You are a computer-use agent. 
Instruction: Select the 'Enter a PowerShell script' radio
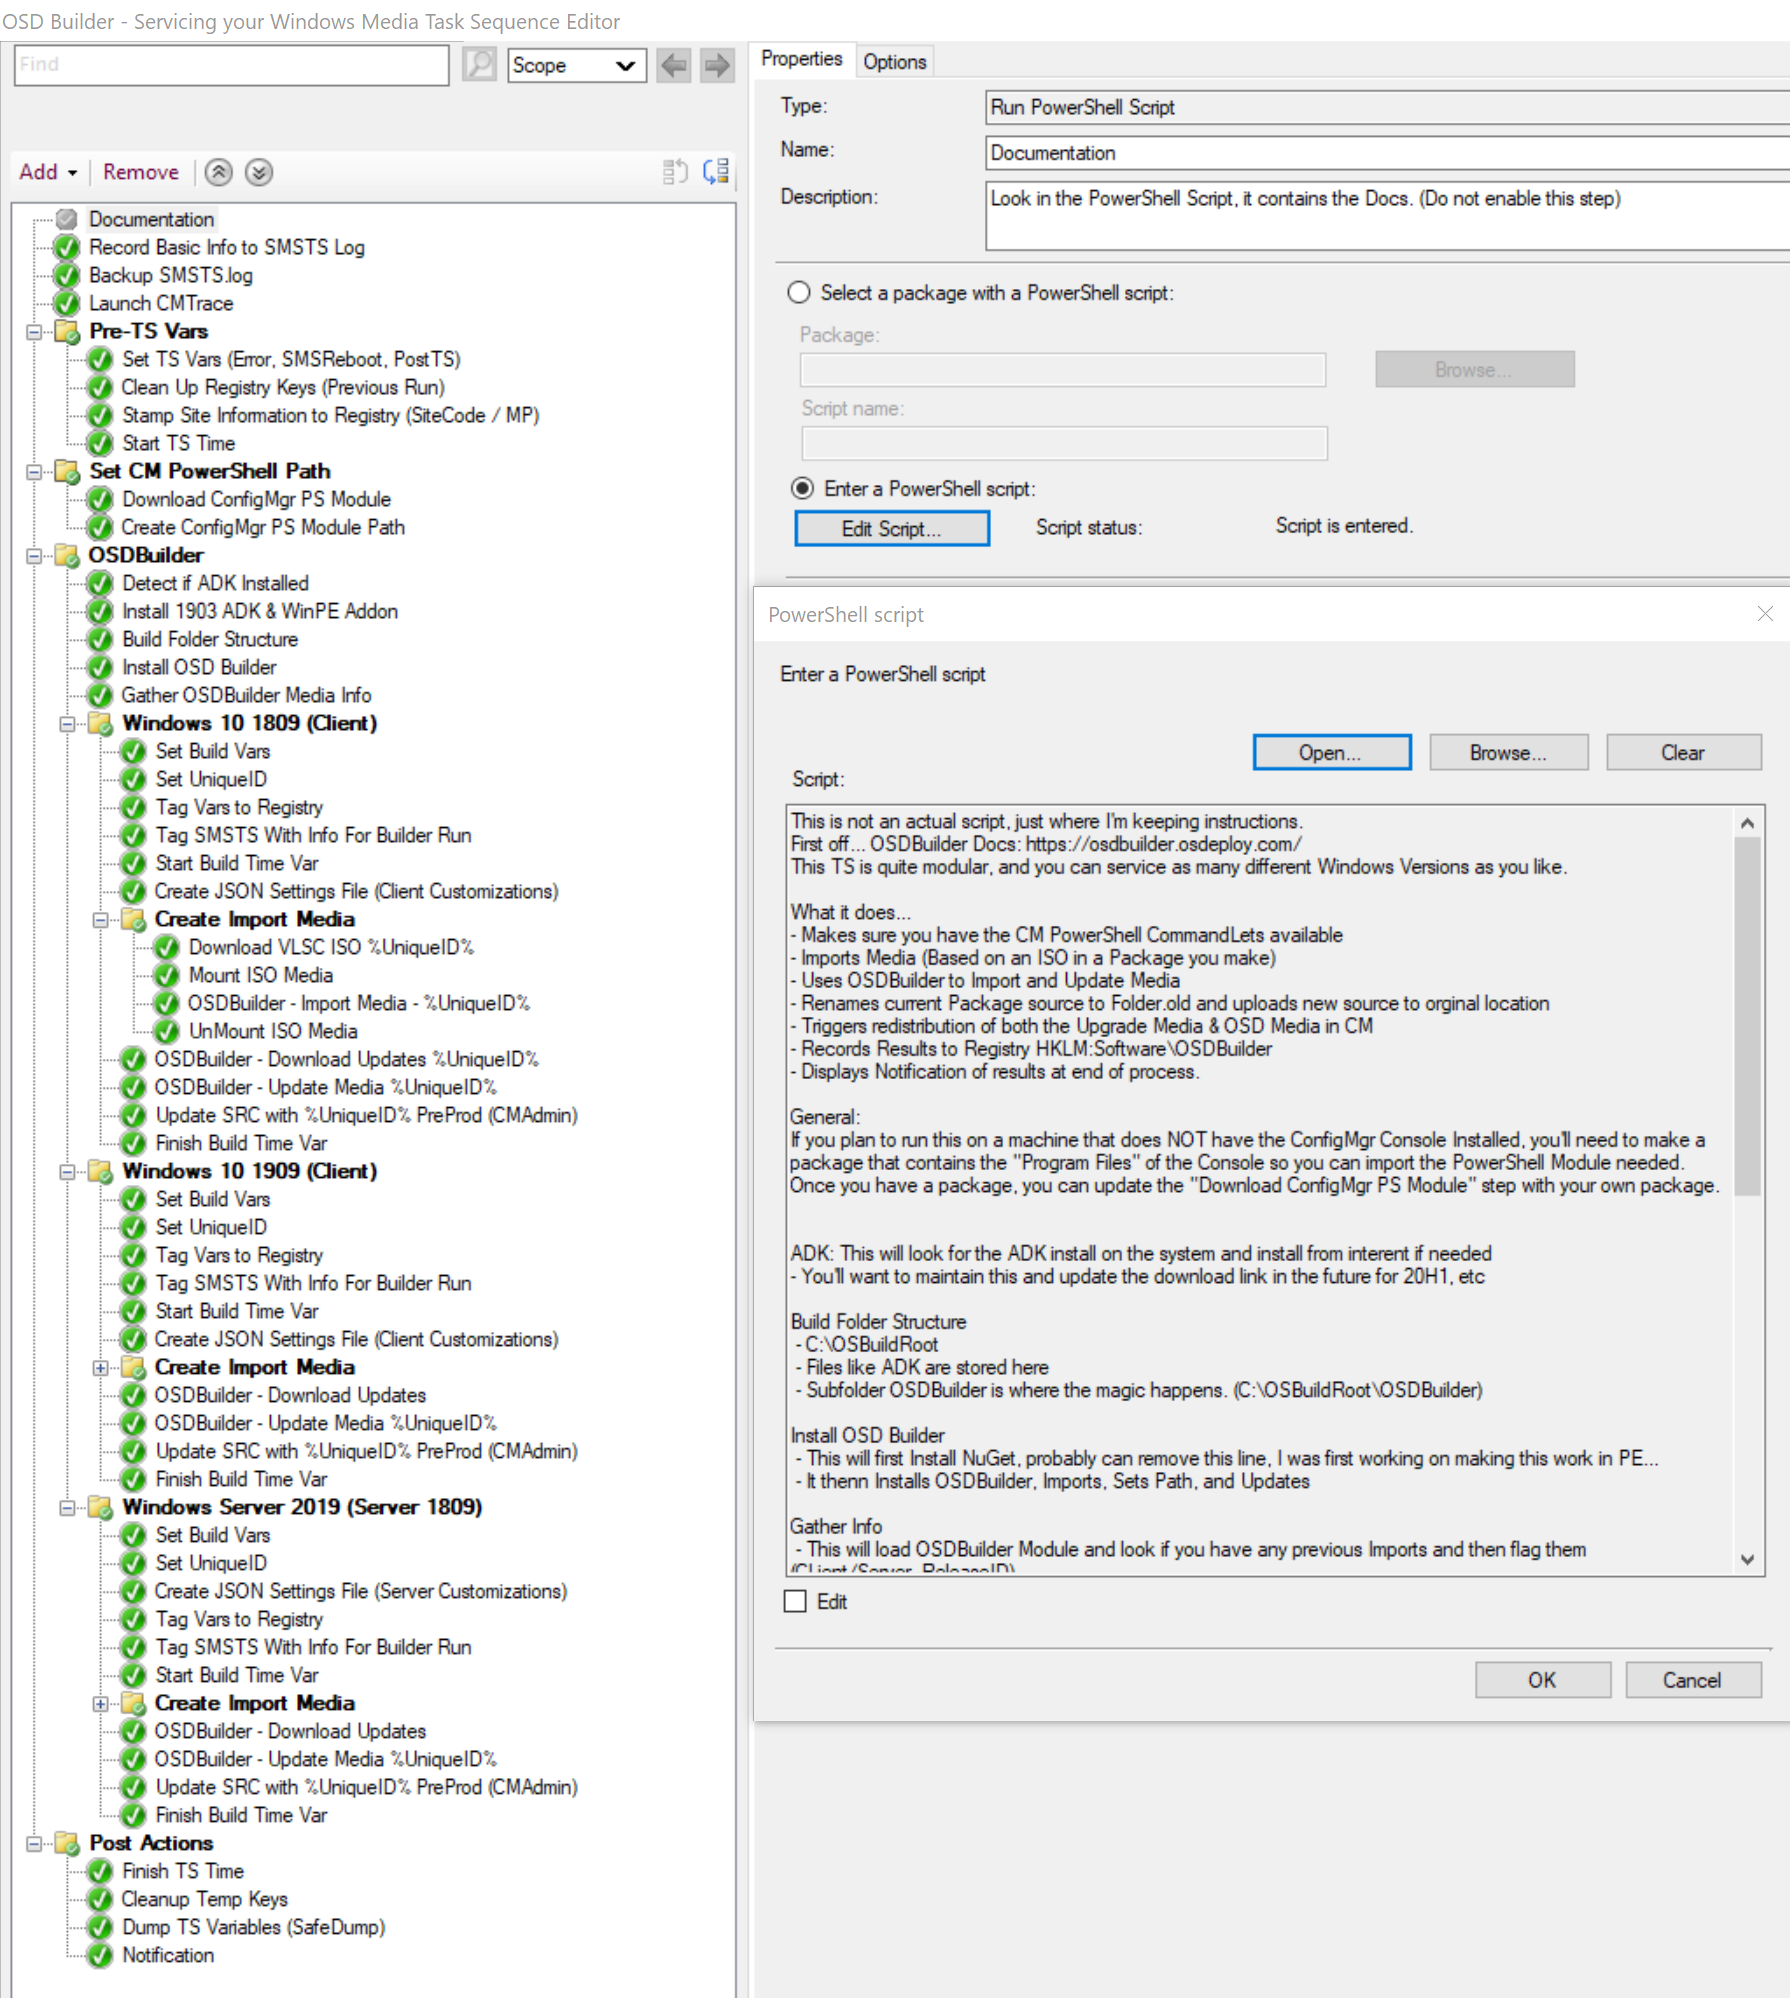point(803,489)
